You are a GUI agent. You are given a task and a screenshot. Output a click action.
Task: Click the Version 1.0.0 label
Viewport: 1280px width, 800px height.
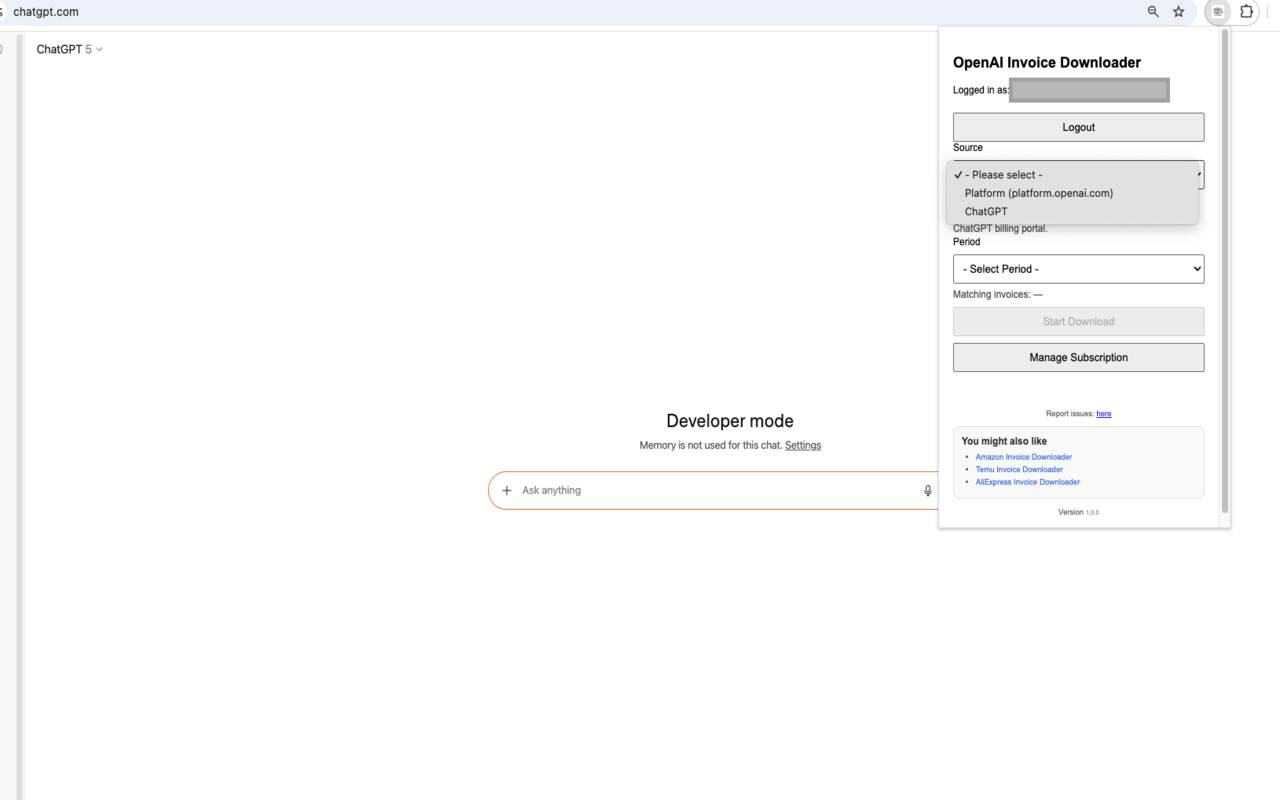[1078, 512]
